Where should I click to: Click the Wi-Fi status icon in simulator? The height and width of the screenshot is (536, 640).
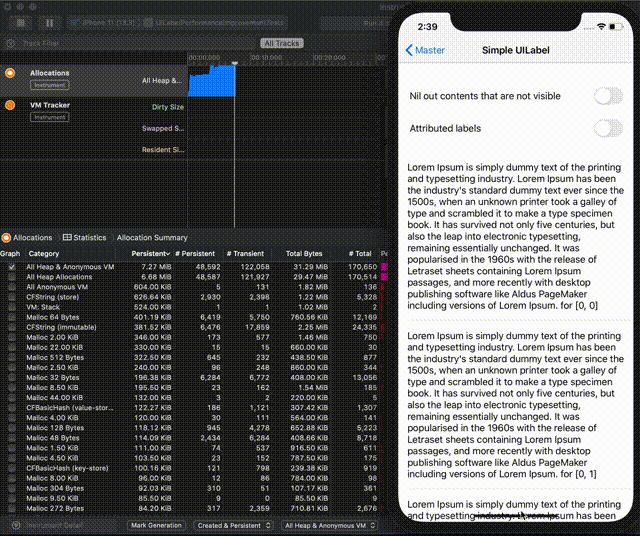[601, 27]
